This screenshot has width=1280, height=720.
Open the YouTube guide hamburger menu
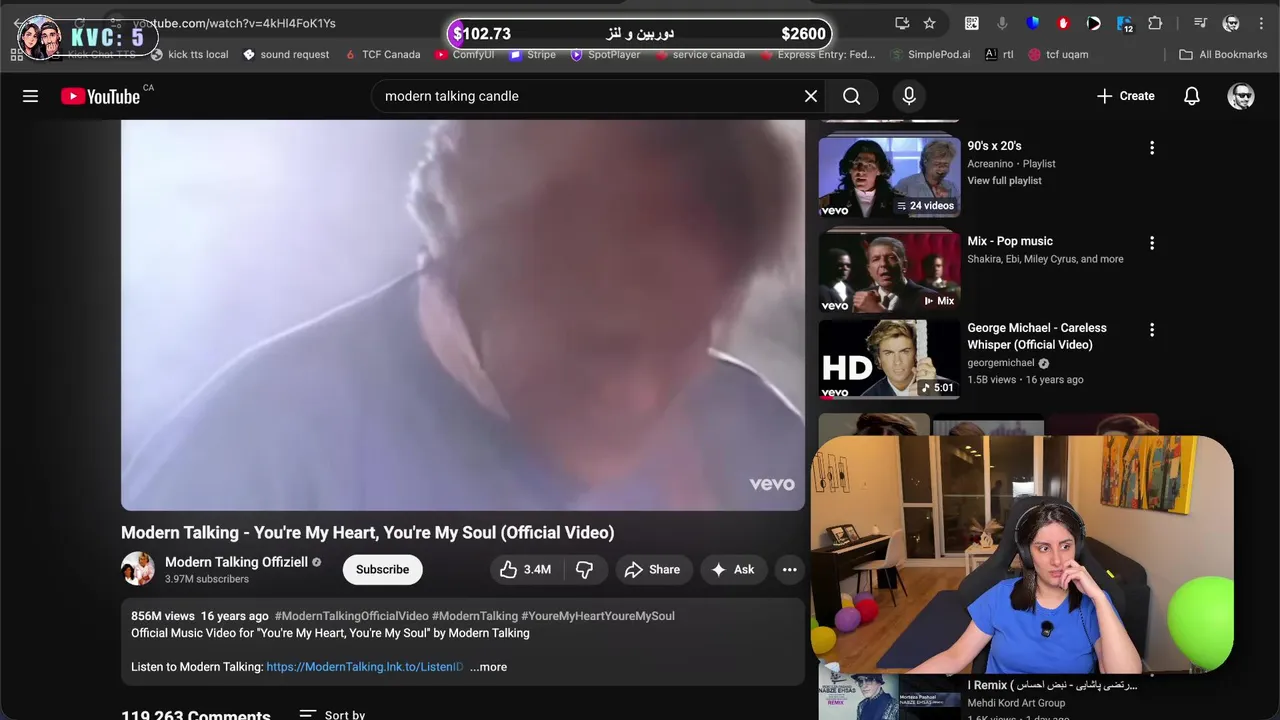[x=30, y=96]
